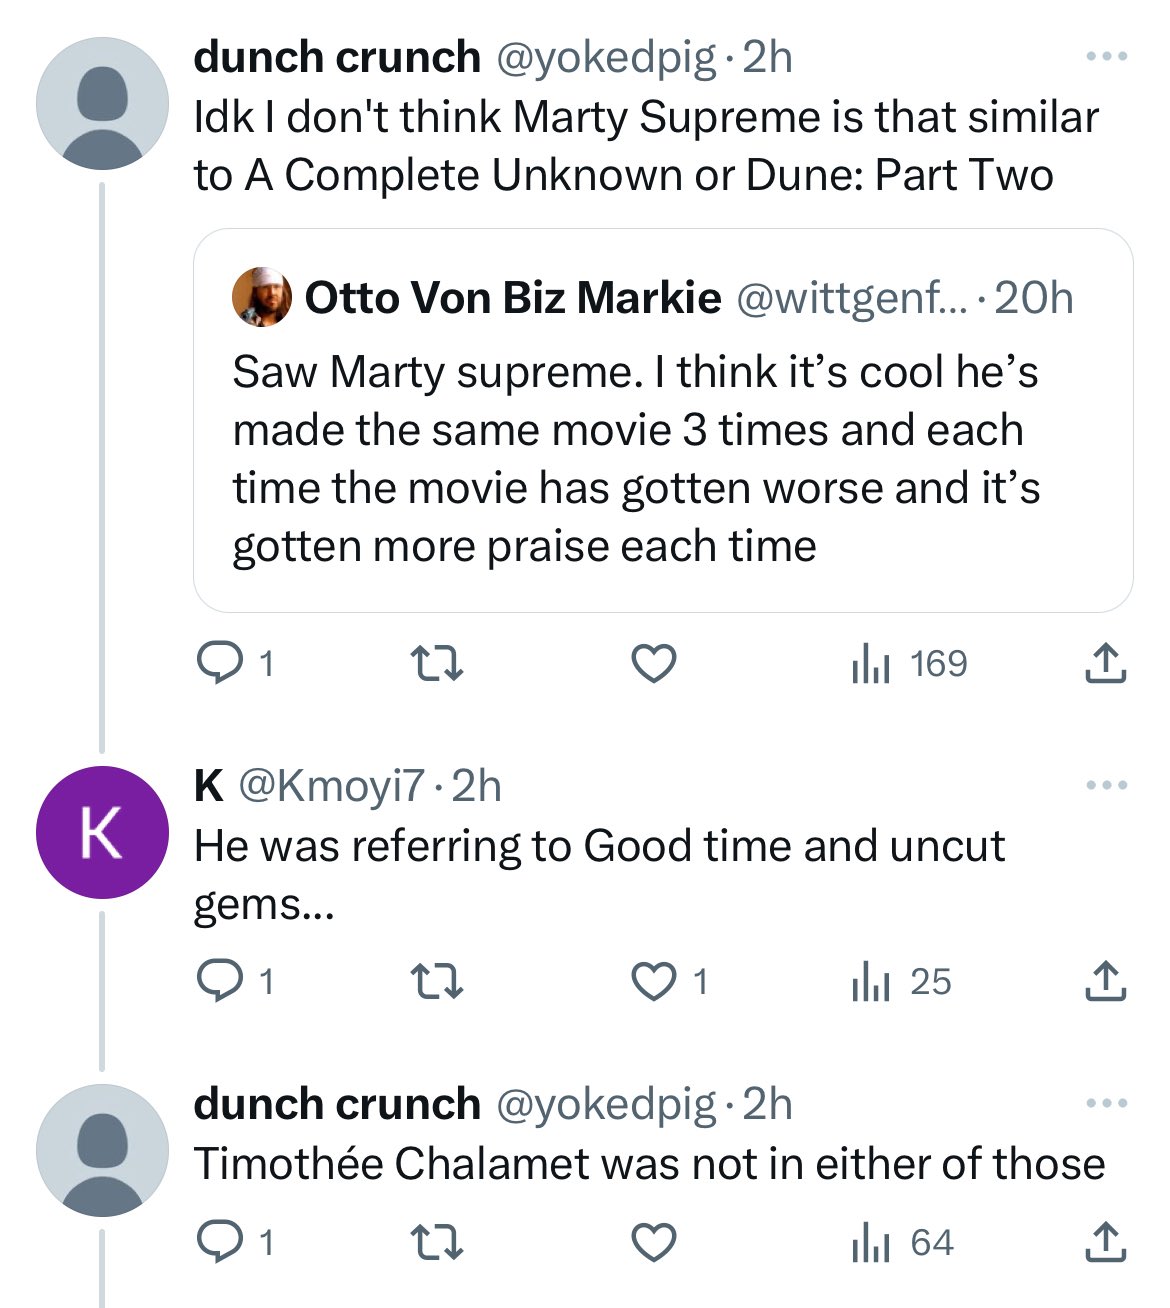Open K's purple profile avatar
The height and width of the screenshot is (1308, 1170).
click(x=102, y=832)
